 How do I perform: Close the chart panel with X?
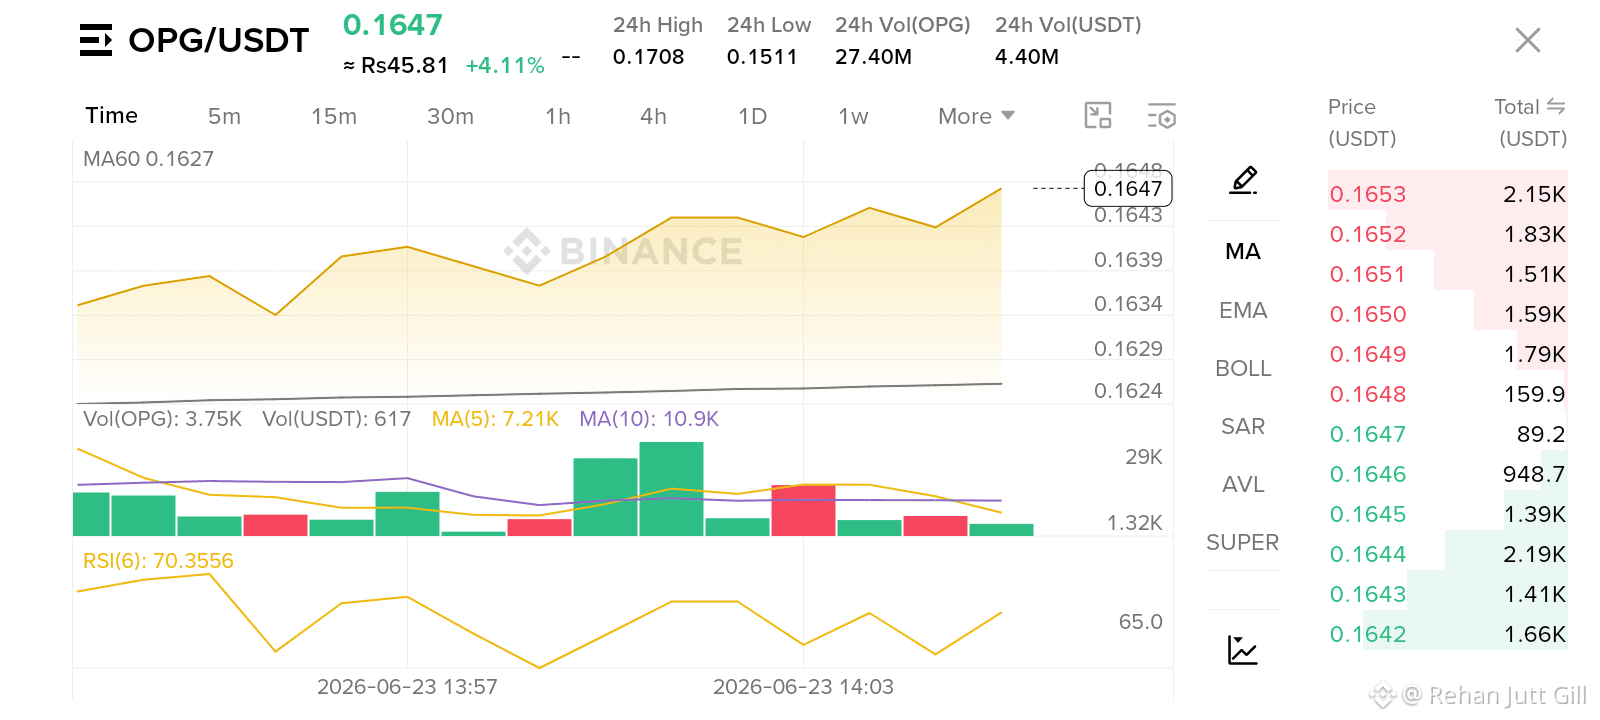pyautogui.click(x=1528, y=40)
